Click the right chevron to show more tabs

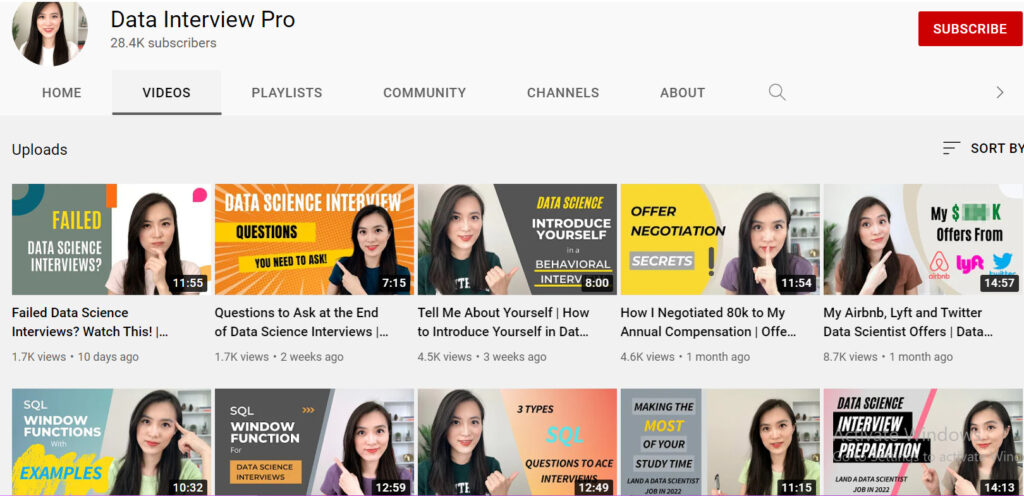999,92
